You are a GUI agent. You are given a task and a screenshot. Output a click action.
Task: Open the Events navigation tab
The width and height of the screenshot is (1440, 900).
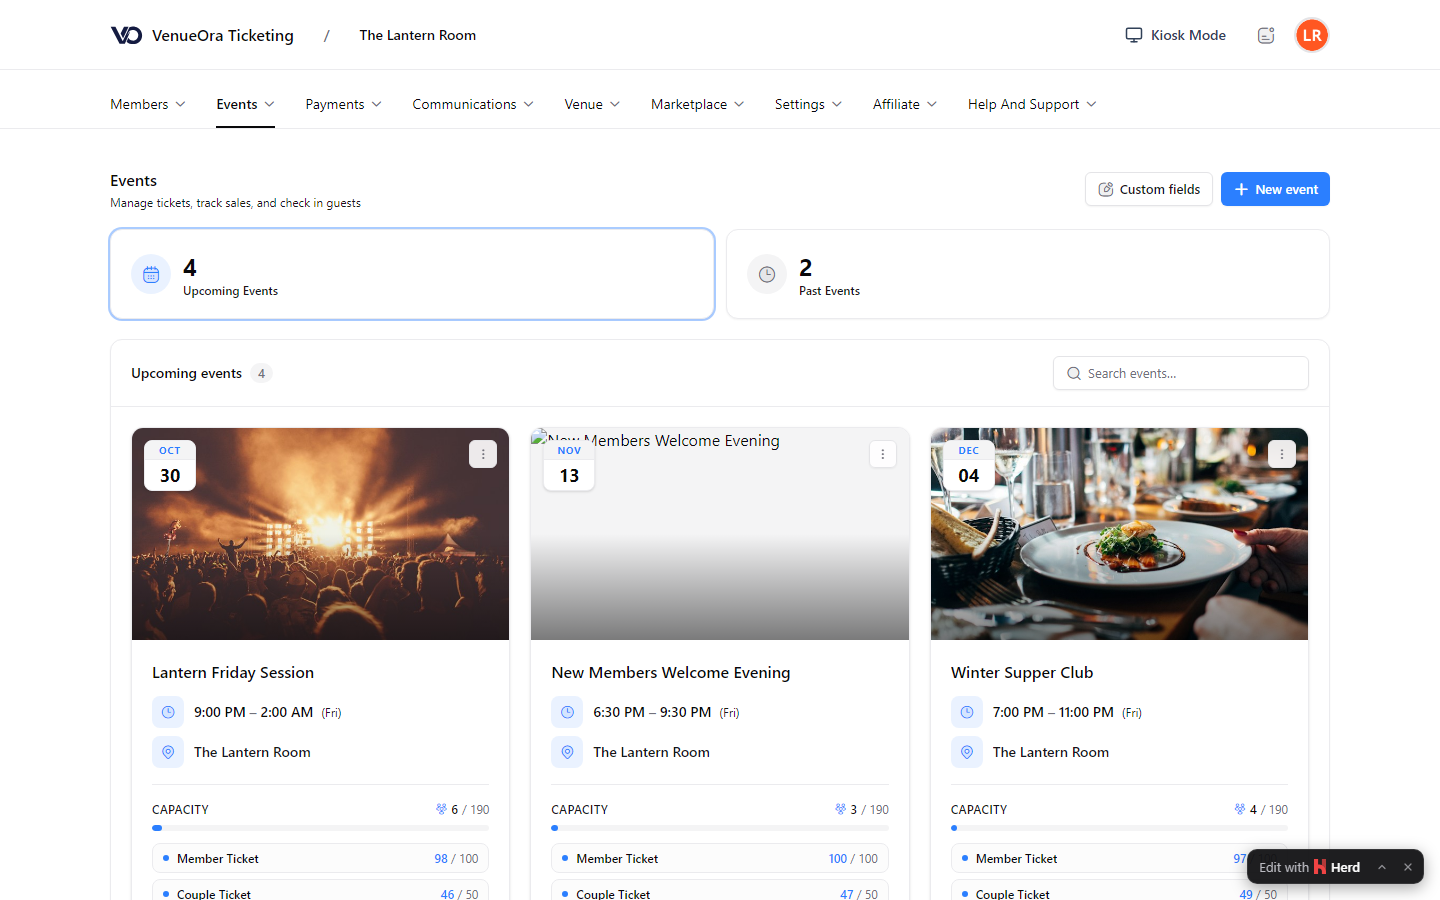(245, 104)
